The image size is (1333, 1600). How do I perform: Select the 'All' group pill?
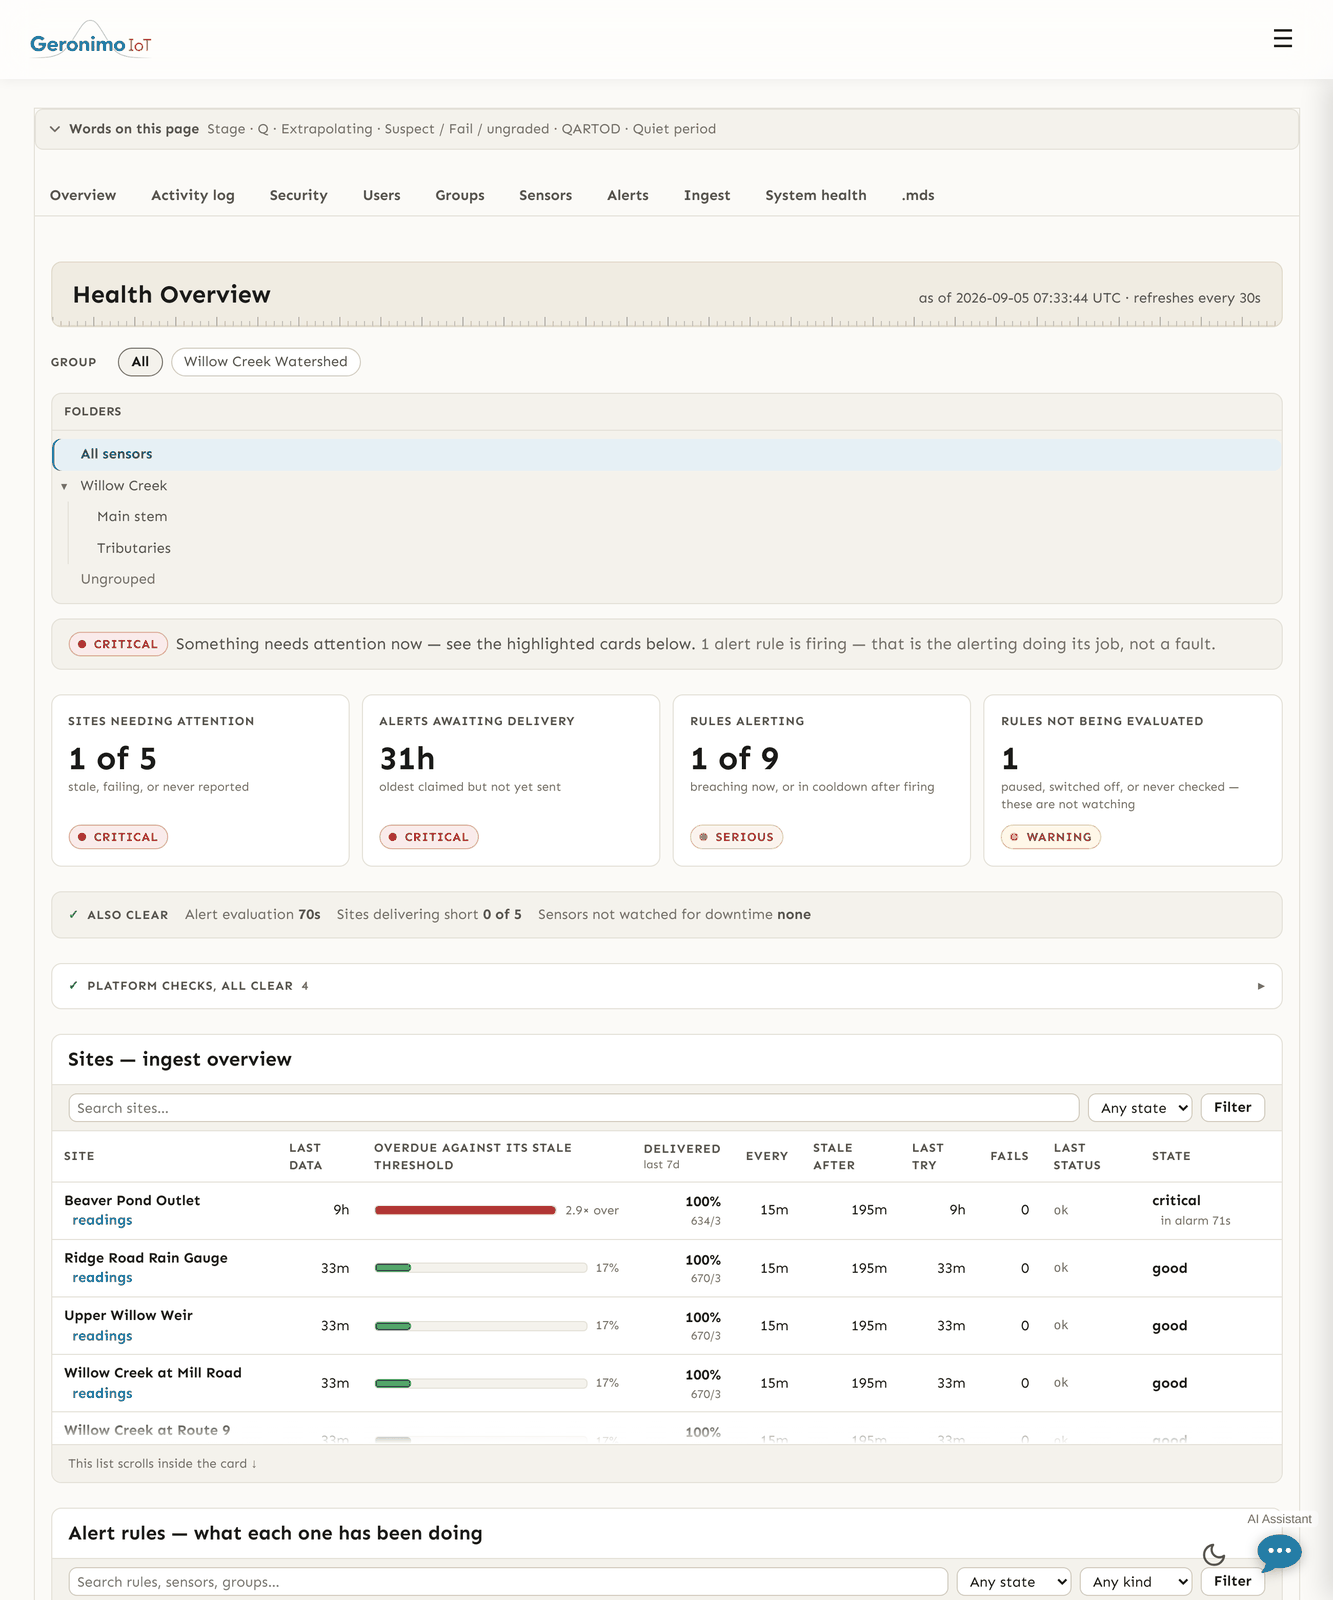(x=140, y=361)
